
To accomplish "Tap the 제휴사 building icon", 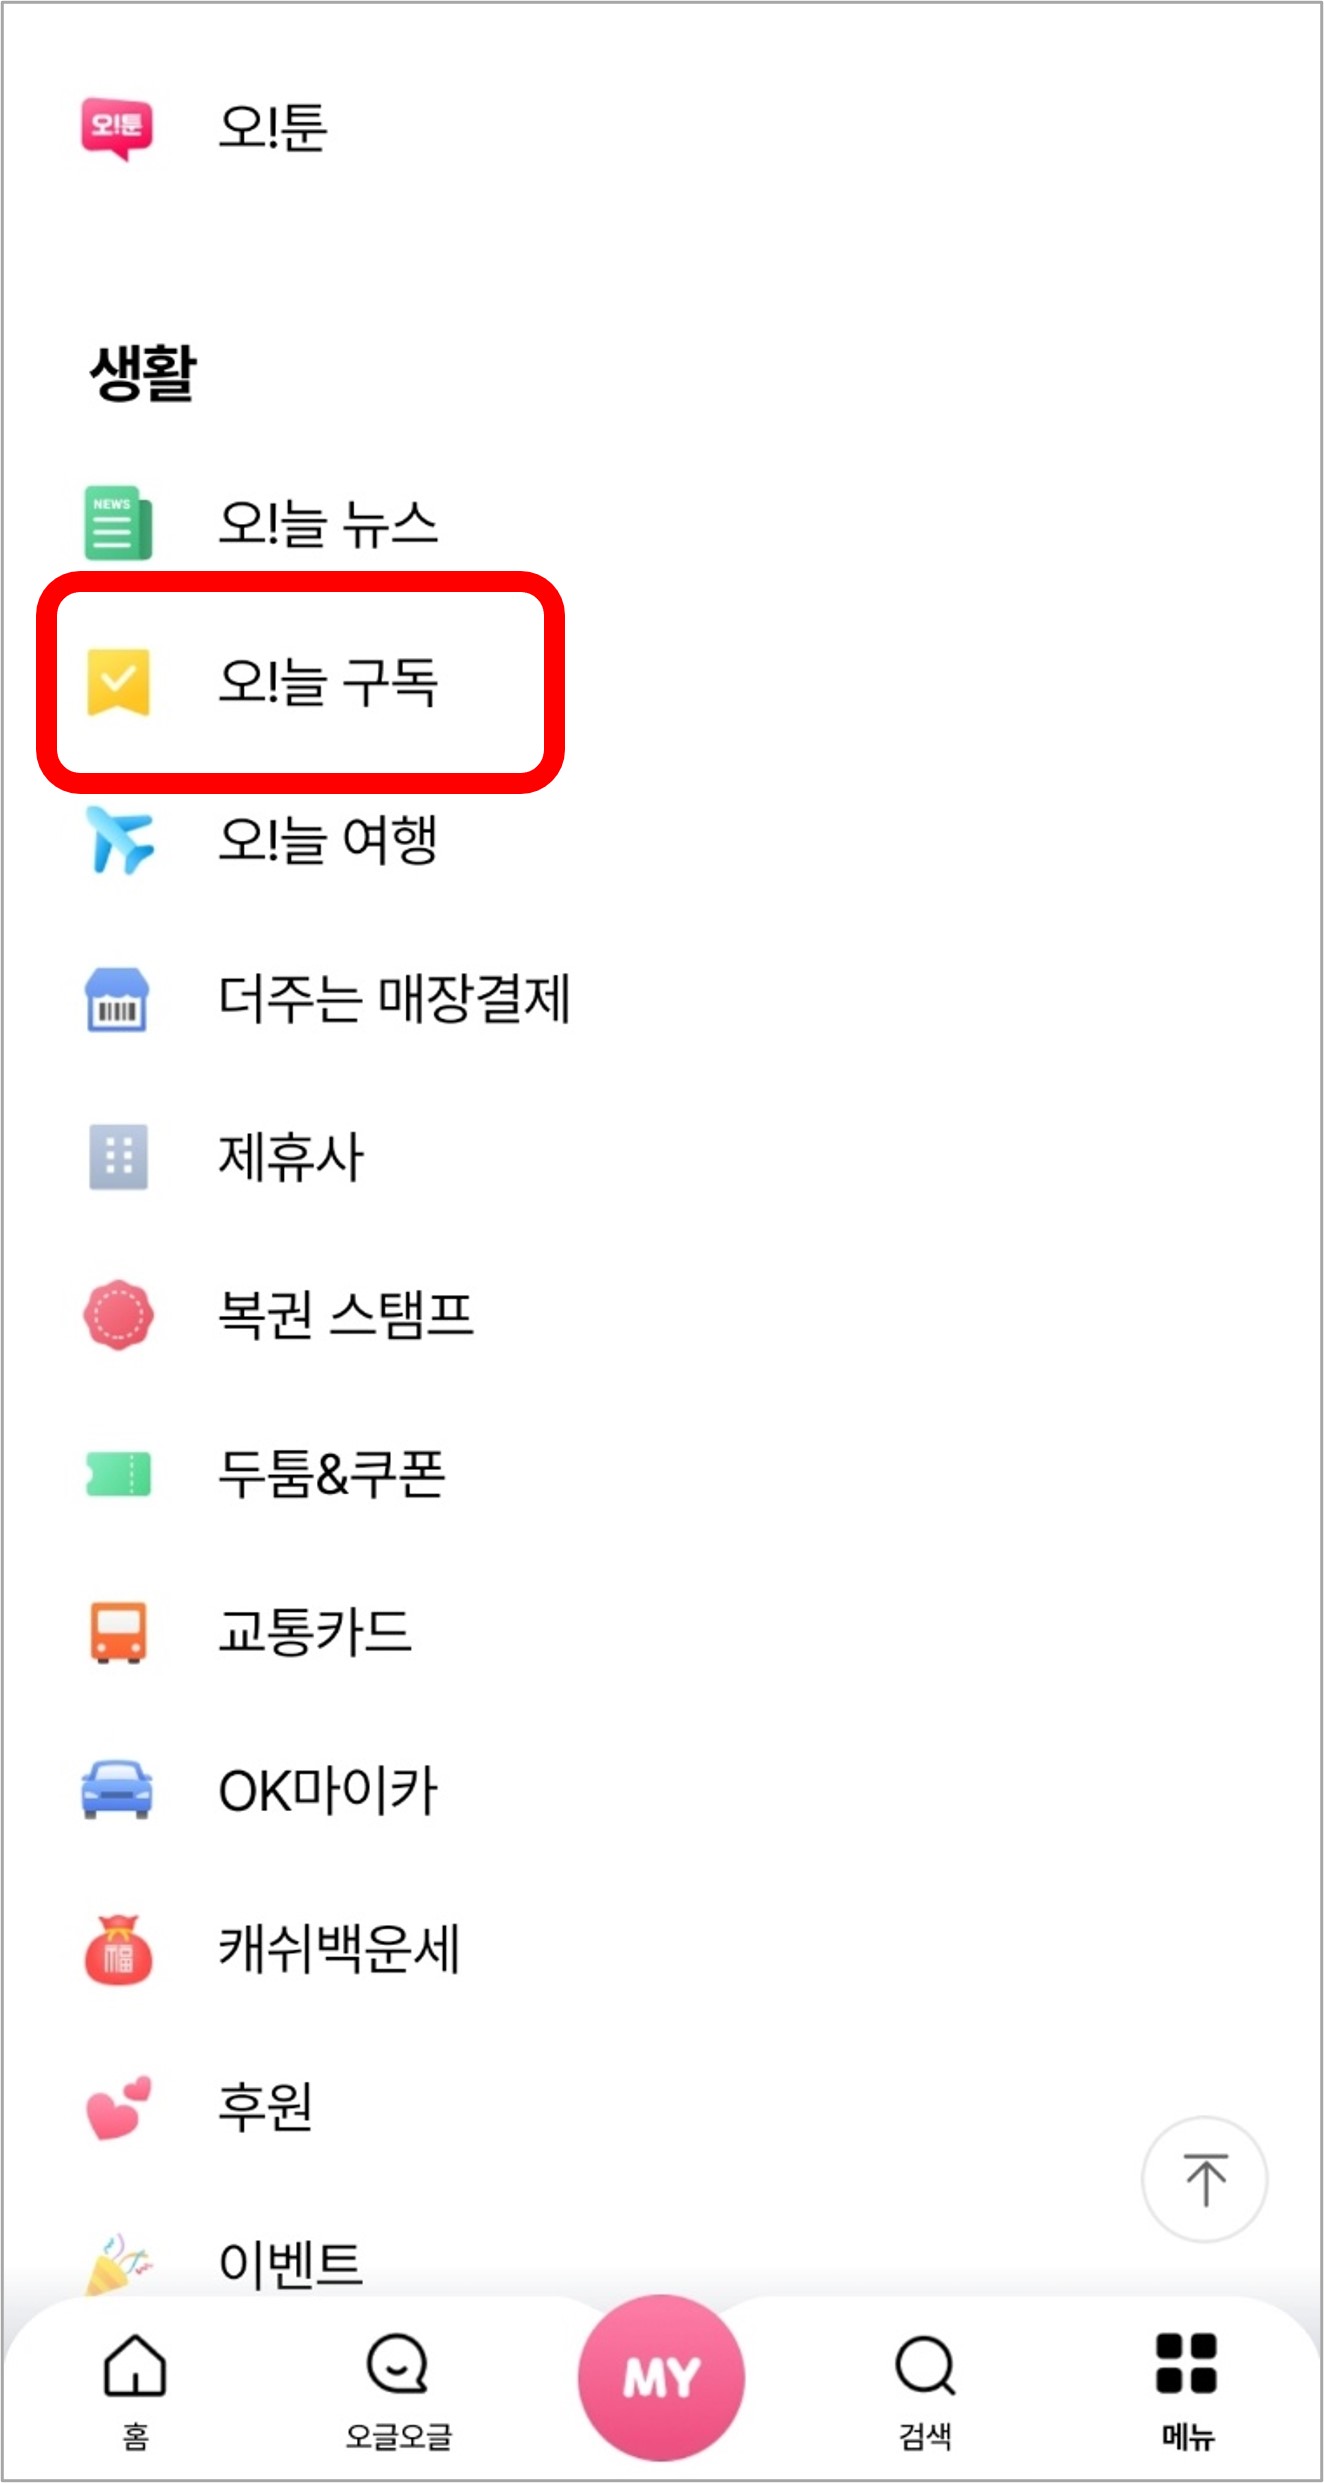I will (118, 1156).
